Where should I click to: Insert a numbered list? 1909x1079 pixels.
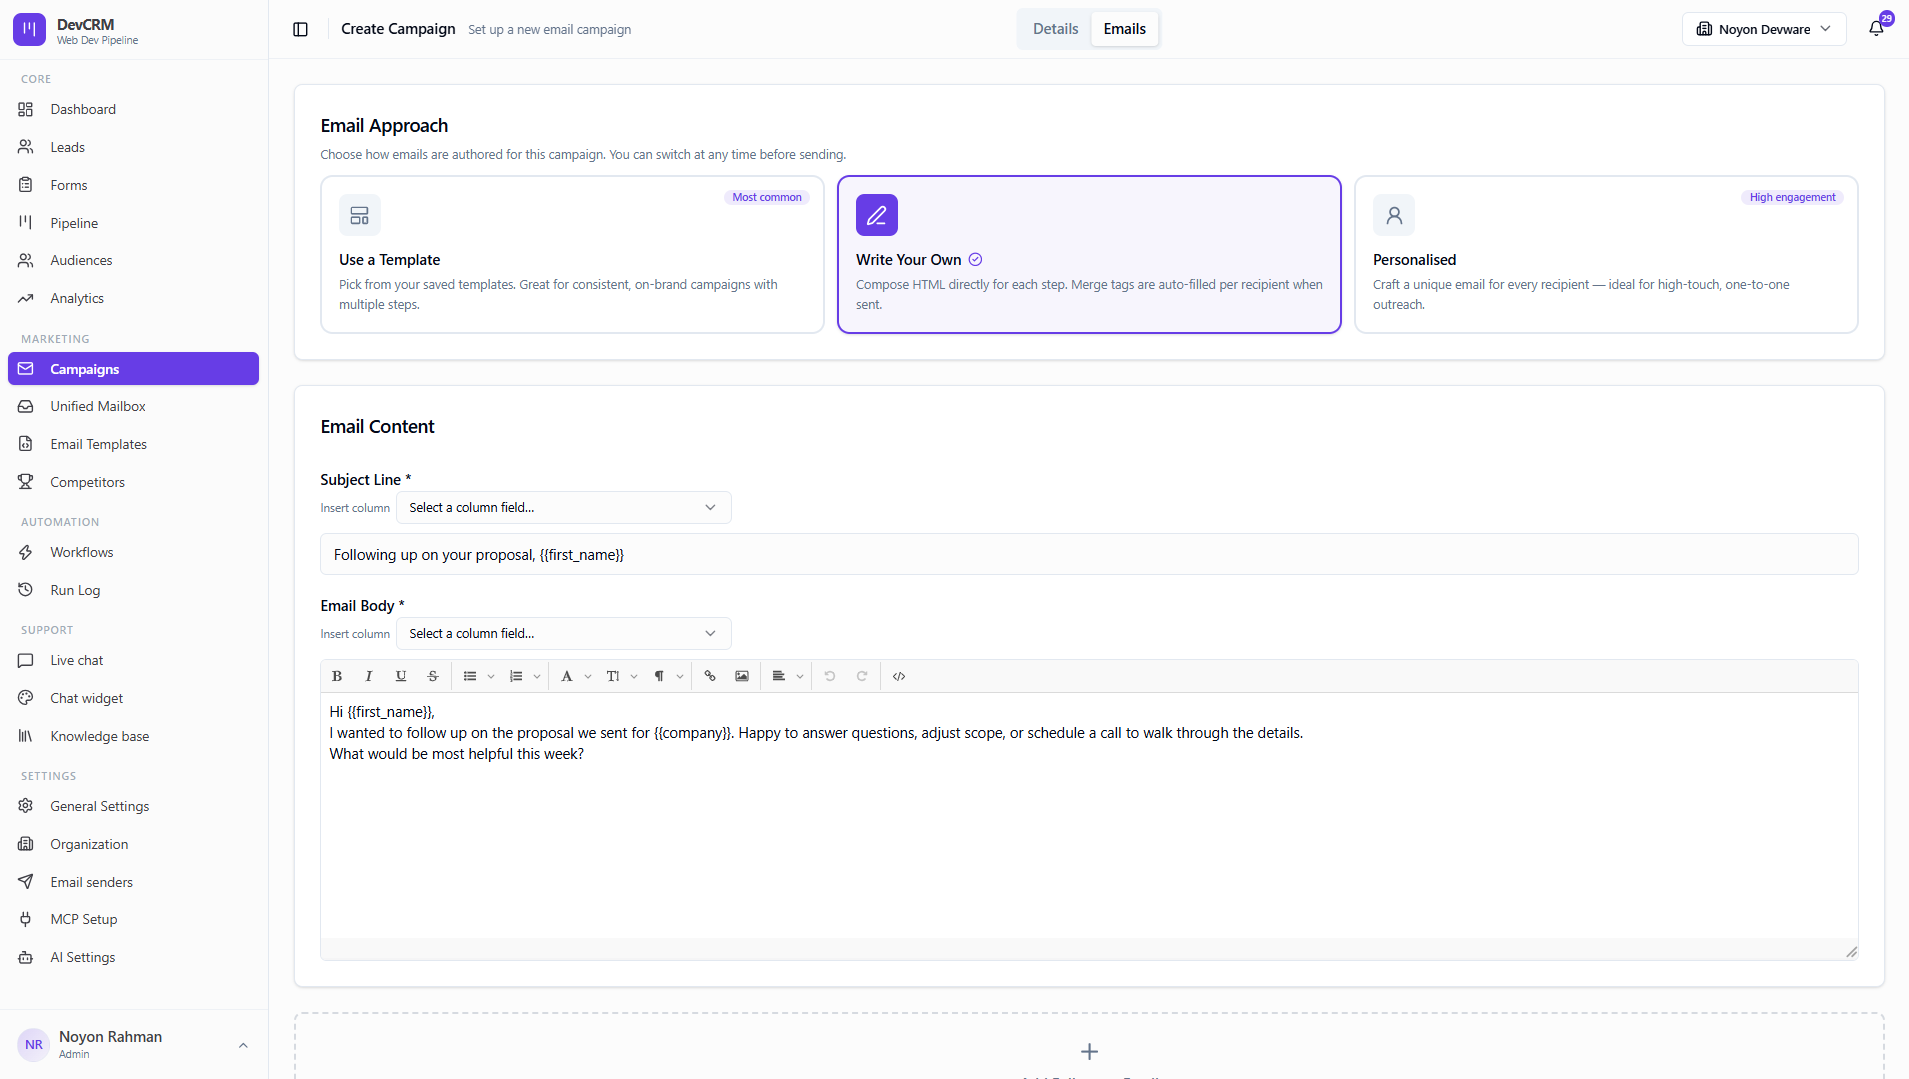click(516, 677)
